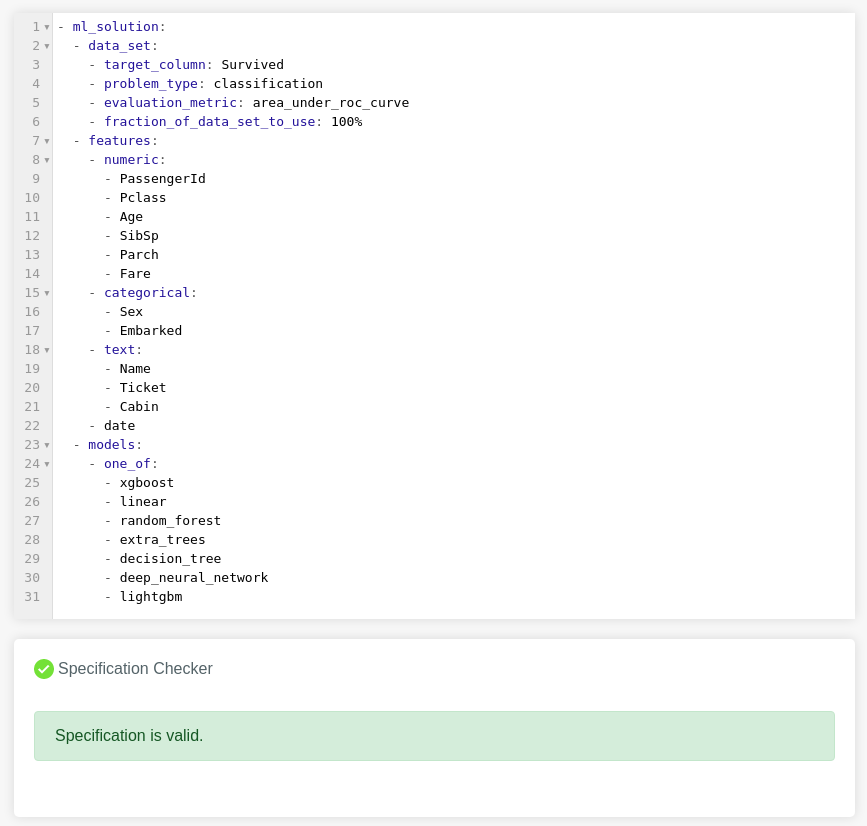Collapse the ml_solution fold arrow on line 1
867x826 pixels.
[x=47, y=27]
